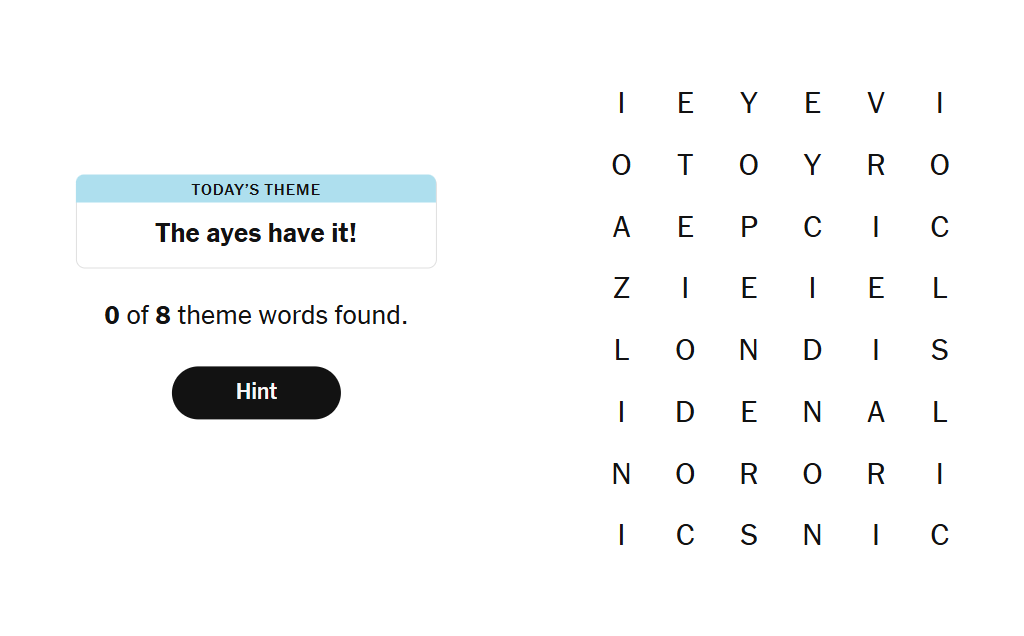This screenshot has height=636, width=1024.
Task: Click the L starting the fifth row
Action: (x=622, y=350)
